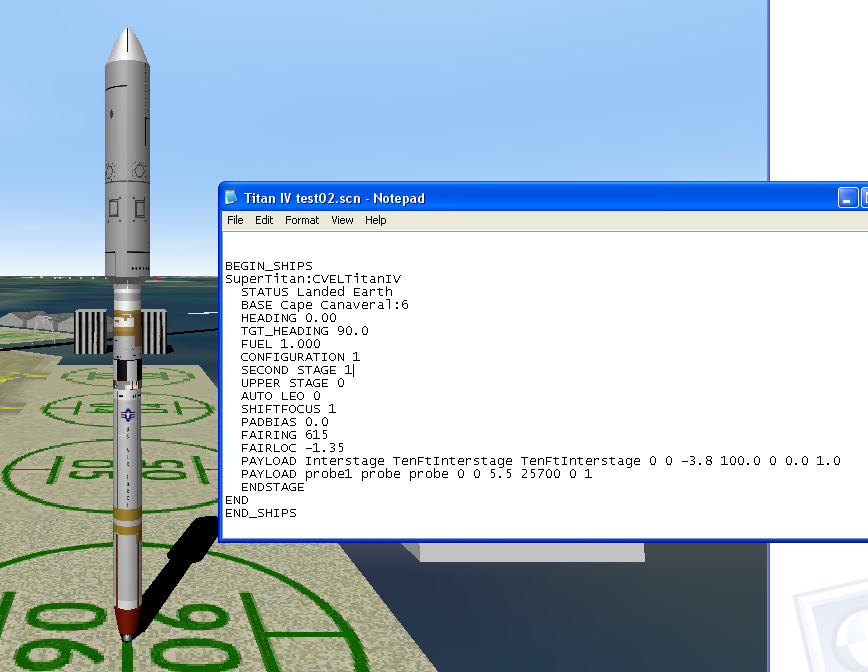Screen dimensions: 868x672
Task: Click the SuperTitan:CVELTitanIV line
Action: pos(313,279)
